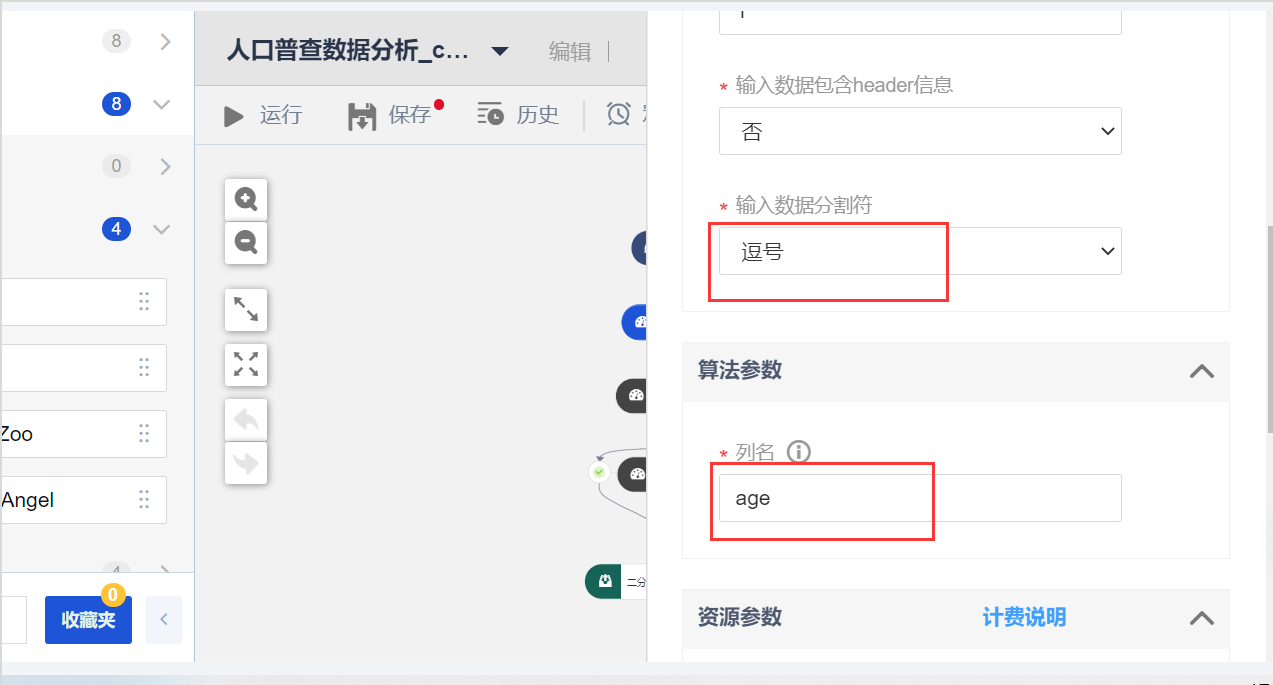Collapse the 资源参数 section
Screen dimensions: 1273x685
(x=1202, y=617)
